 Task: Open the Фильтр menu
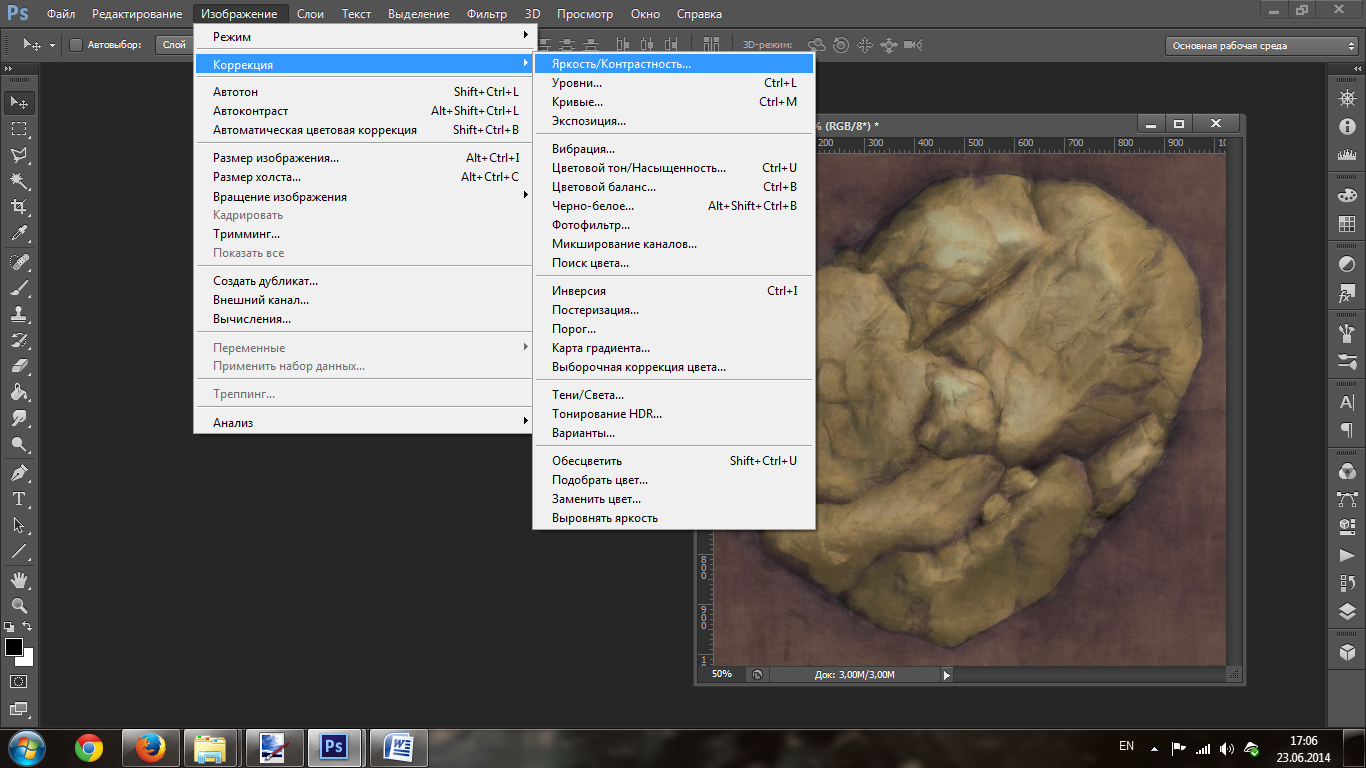coord(487,14)
